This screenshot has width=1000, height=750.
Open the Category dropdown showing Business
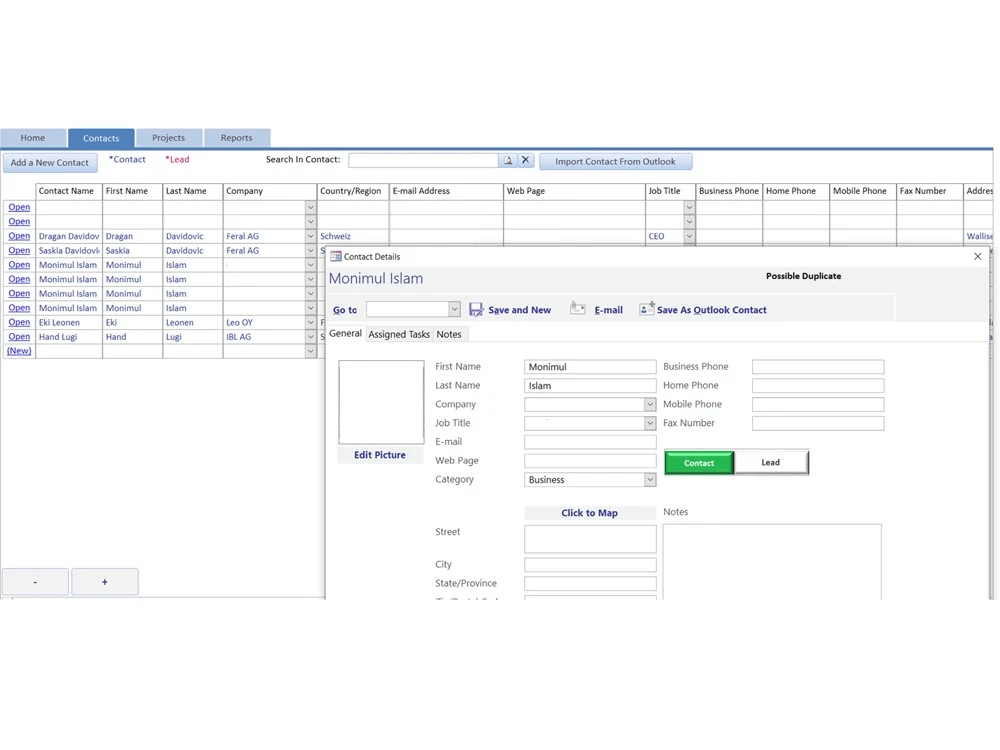648,479
